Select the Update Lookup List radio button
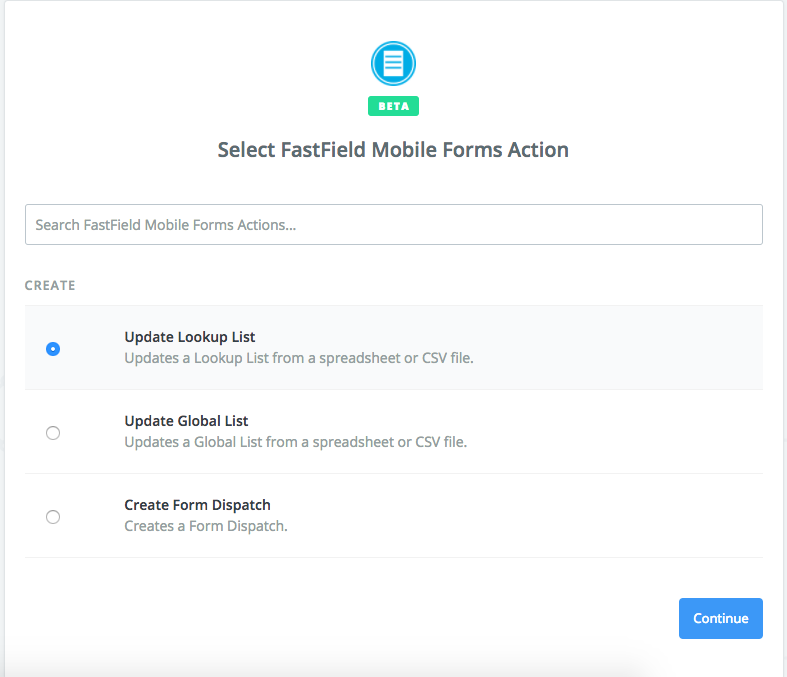Image resolution: width=787 pixels, height=677 pixels. [53, 349]
